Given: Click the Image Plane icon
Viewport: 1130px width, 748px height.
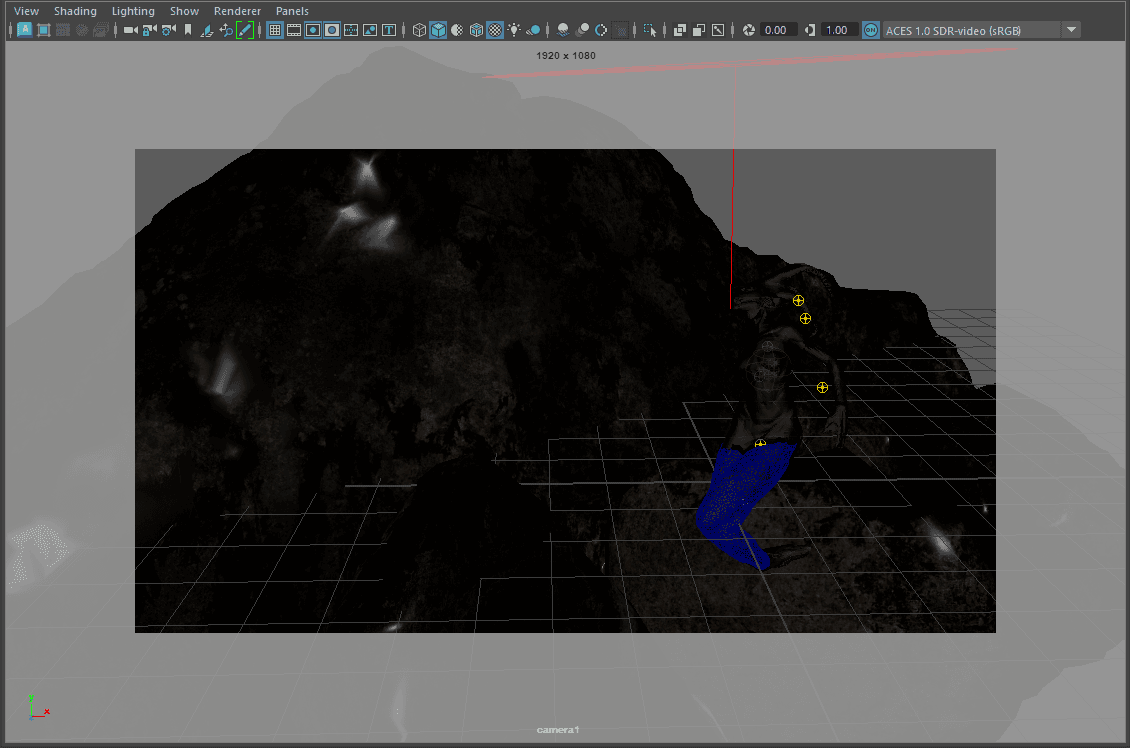Looking at the screenshot, I should click(x=207, y=30).
